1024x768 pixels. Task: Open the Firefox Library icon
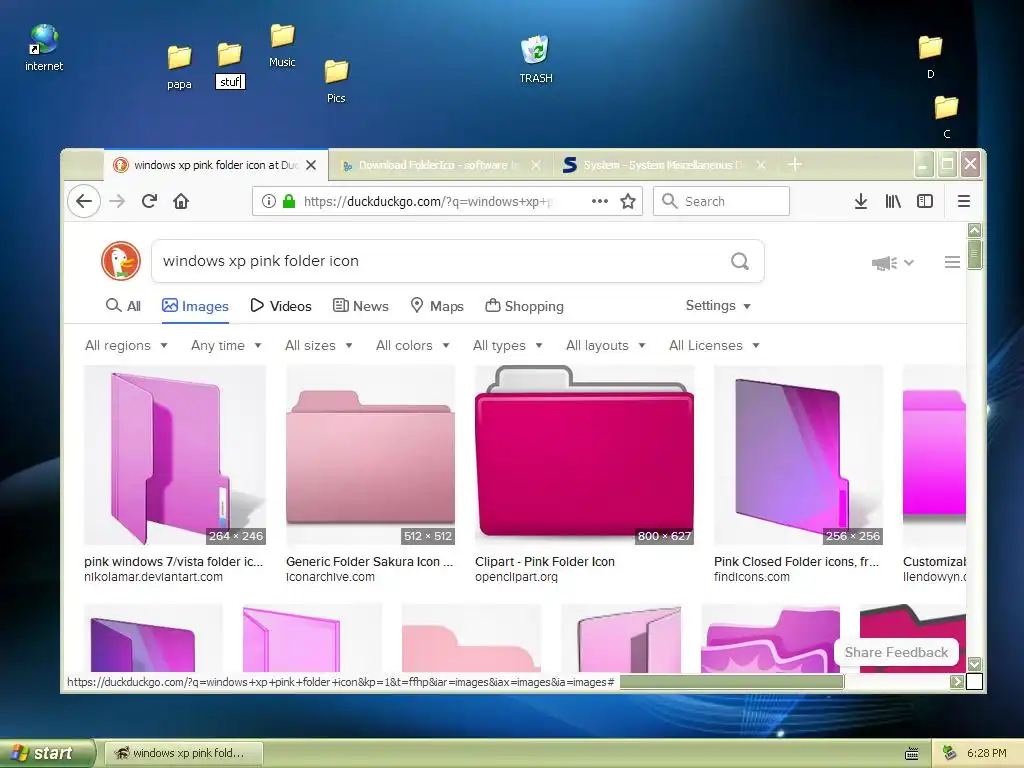point(893,201)
